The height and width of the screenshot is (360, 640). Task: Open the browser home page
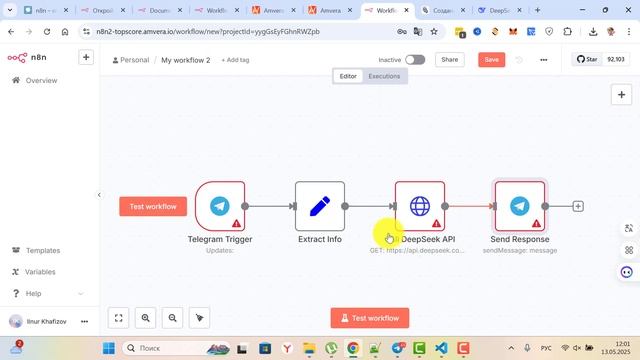pyautogui.click(x=65, y=31)
